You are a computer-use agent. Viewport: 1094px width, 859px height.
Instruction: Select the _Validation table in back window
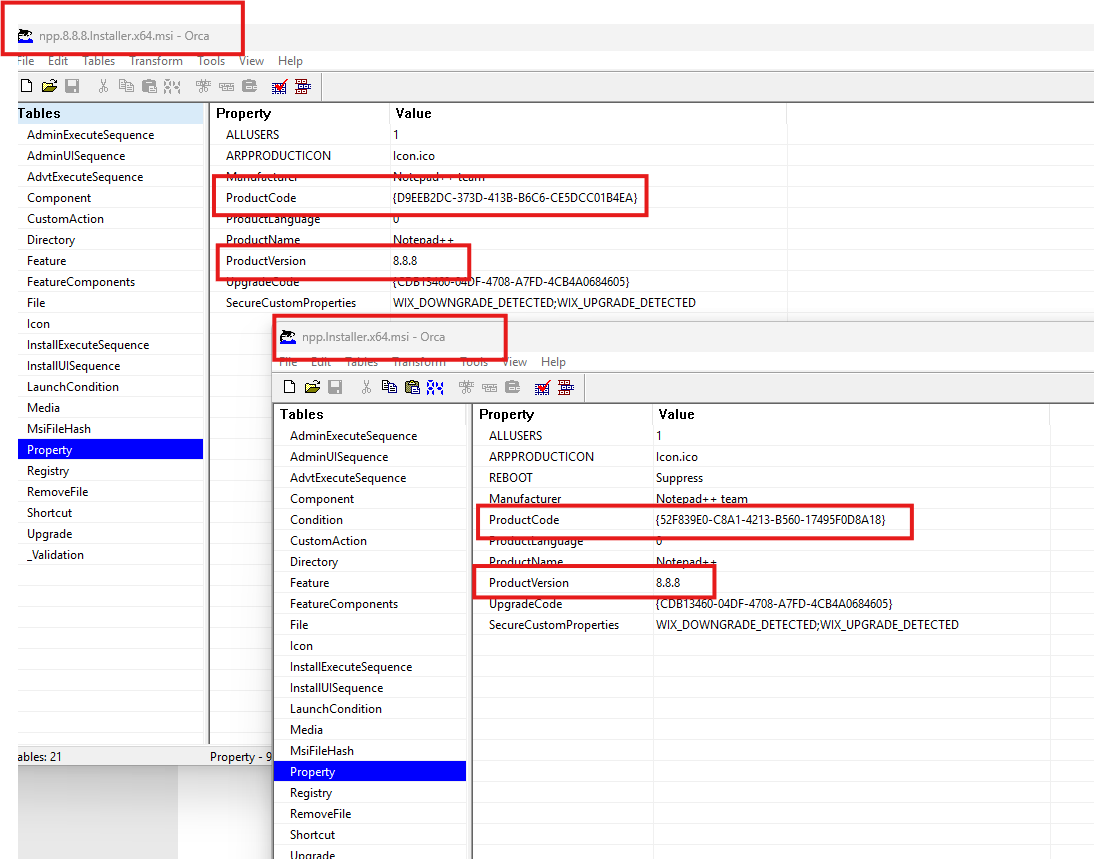point(56,555)
